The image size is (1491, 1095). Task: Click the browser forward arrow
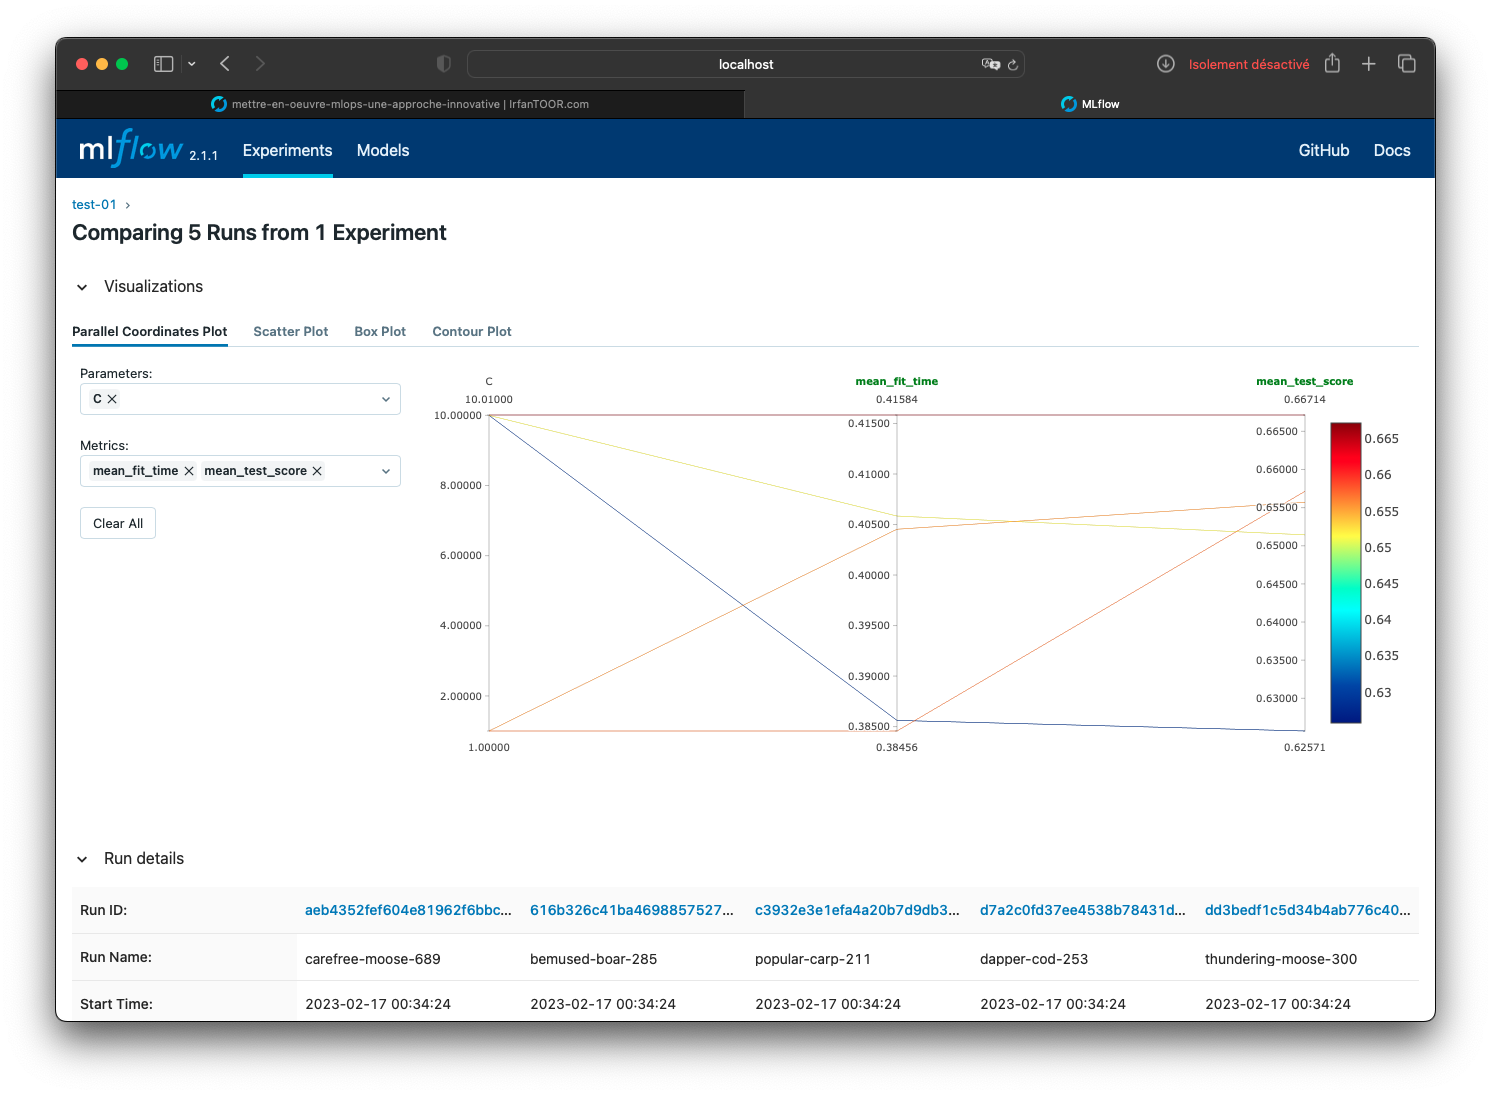(x=260, y=64)
